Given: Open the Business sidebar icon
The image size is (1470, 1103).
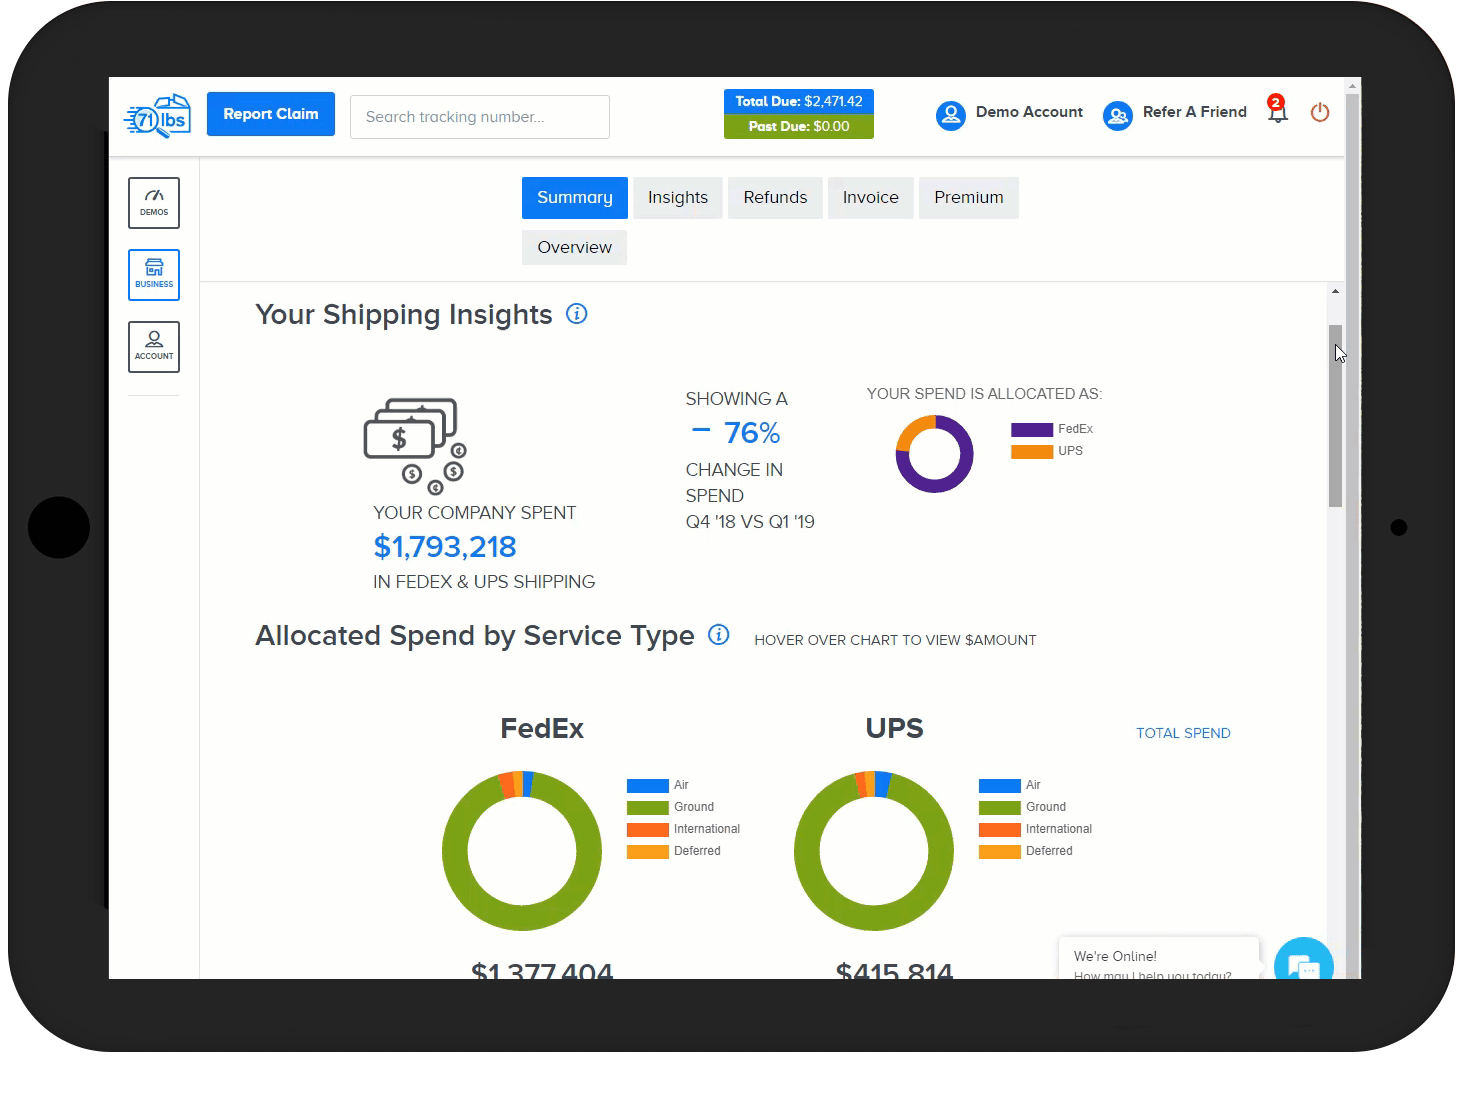Looking at the screenshot, I should click(x=154, y=275).
